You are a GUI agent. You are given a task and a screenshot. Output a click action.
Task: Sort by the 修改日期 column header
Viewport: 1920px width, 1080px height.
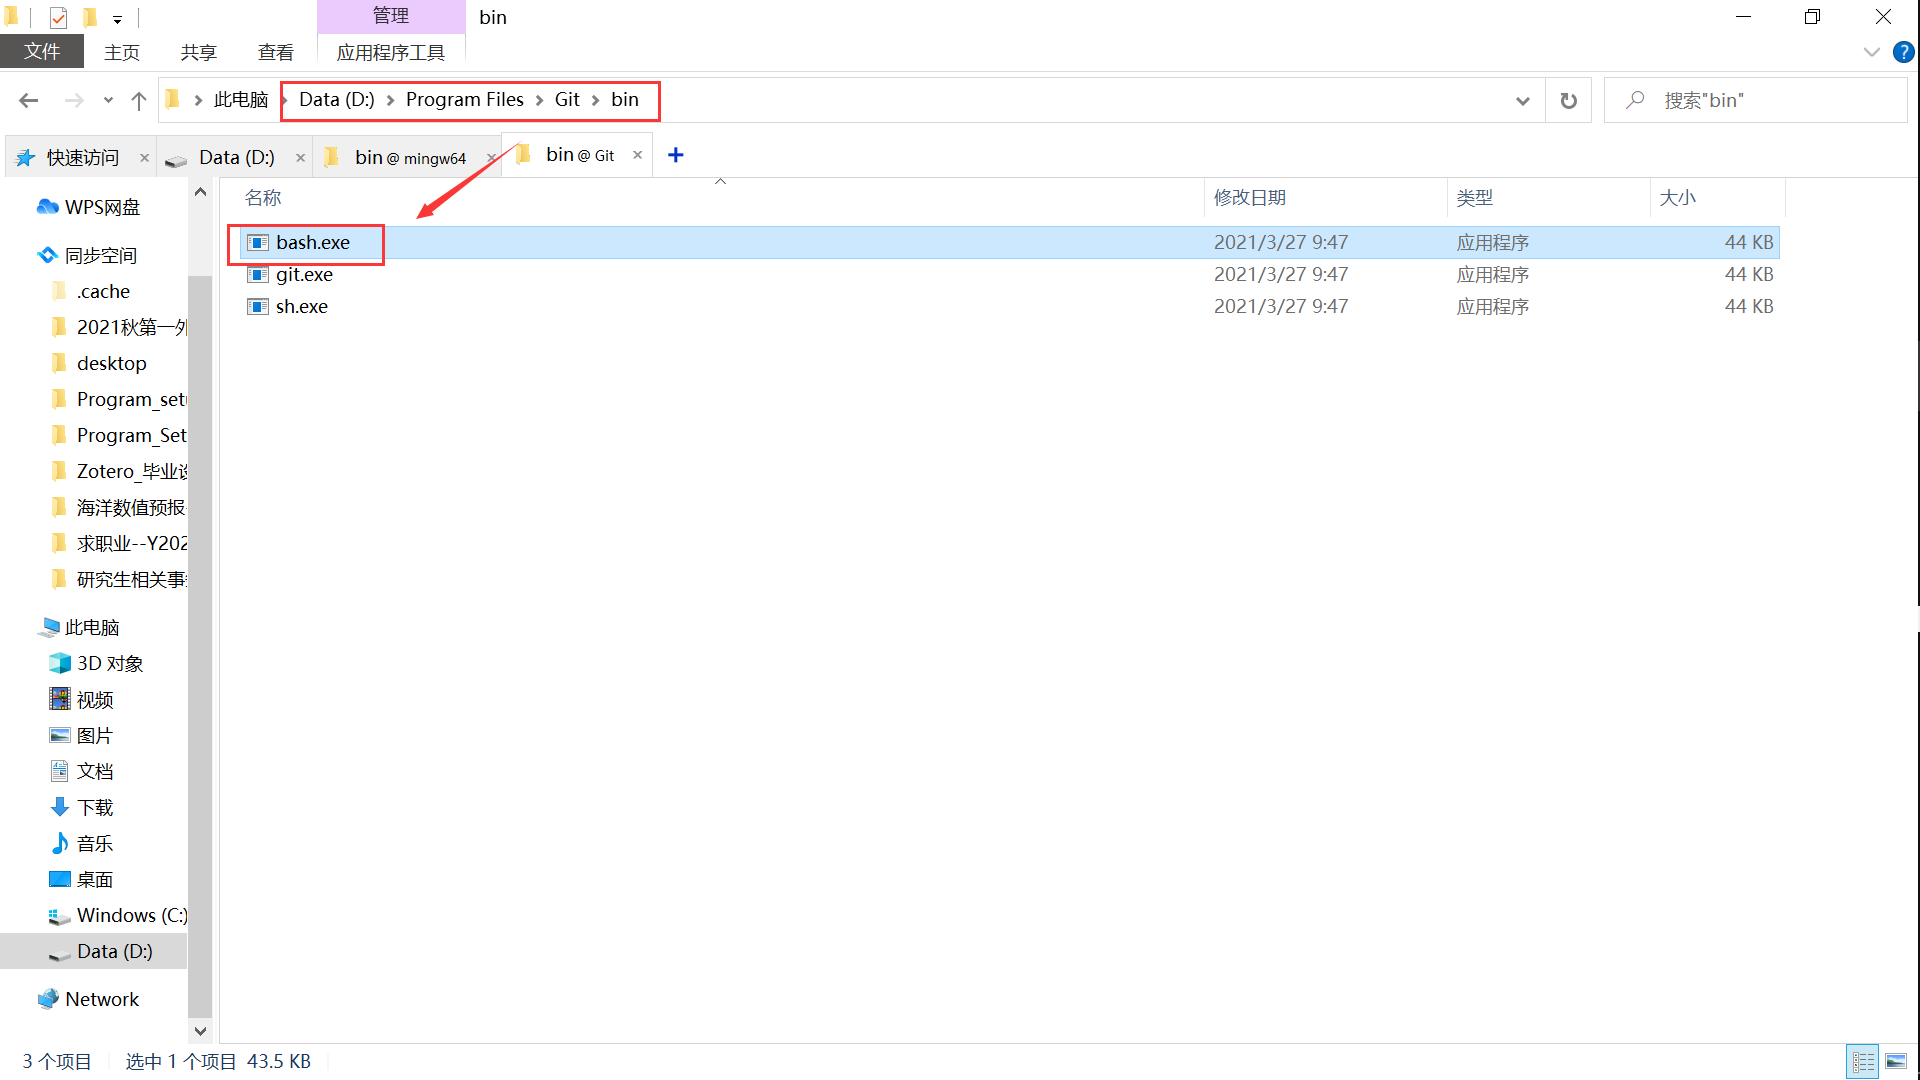click(1249, 198)
